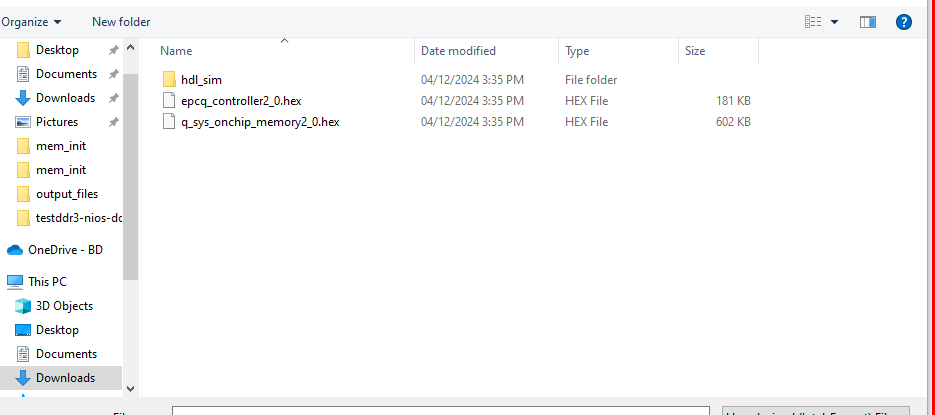Sort files by Type column
Screen dimensions: 935x415
pyautogui.click(x=577, y=51)
